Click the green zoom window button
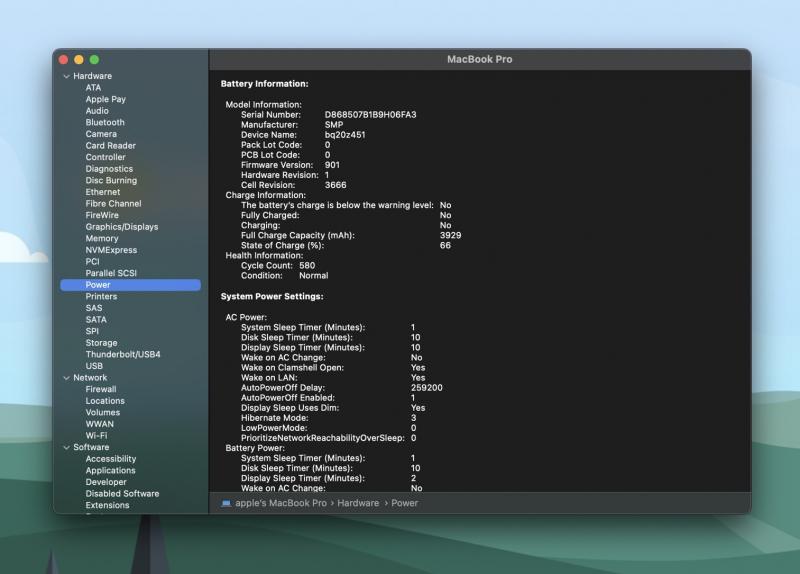800x574 pixels. [x=94, y=60]
